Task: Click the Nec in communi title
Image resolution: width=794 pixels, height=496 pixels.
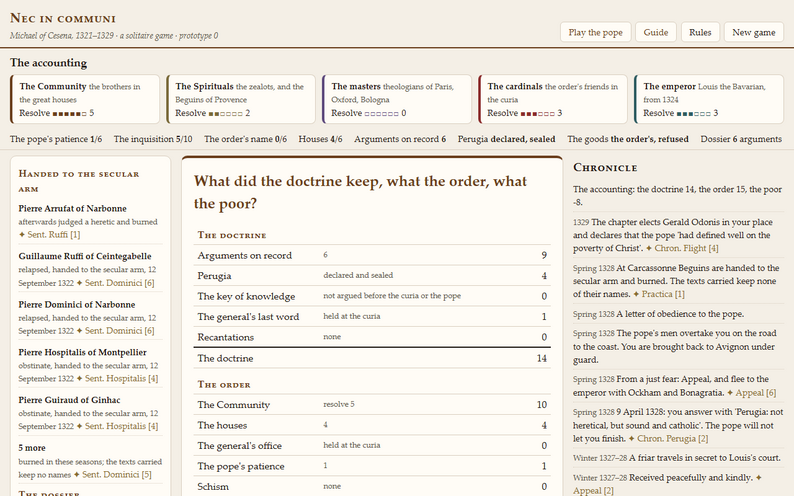Action: 63,18
